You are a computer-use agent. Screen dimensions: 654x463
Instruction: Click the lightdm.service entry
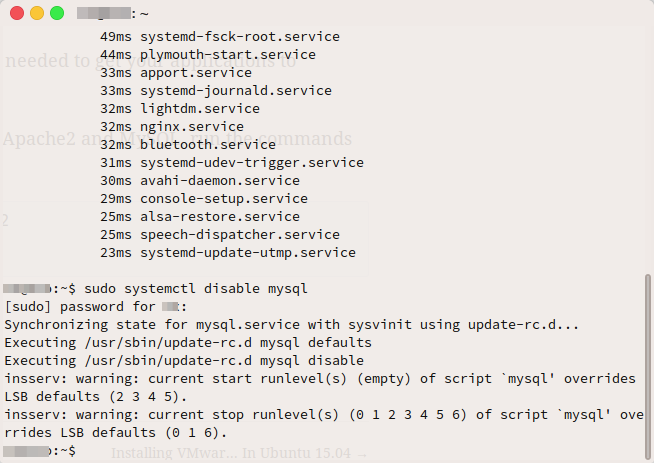(x=200, y=109)
